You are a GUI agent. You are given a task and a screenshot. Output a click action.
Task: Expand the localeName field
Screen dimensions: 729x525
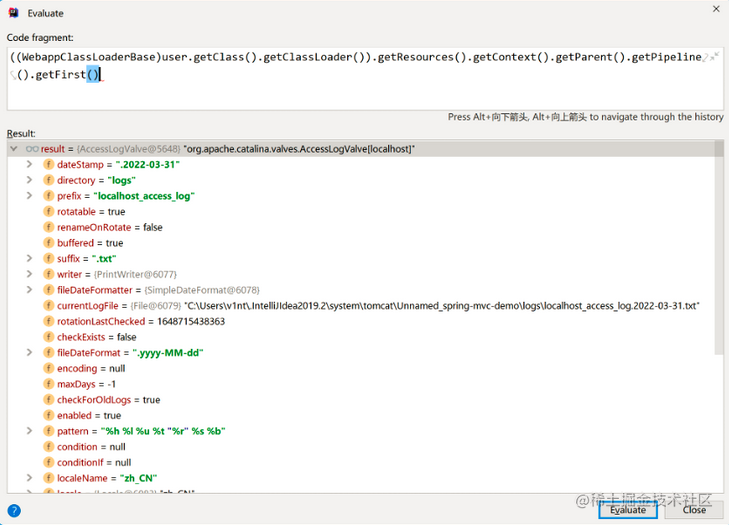click(29, 478)
